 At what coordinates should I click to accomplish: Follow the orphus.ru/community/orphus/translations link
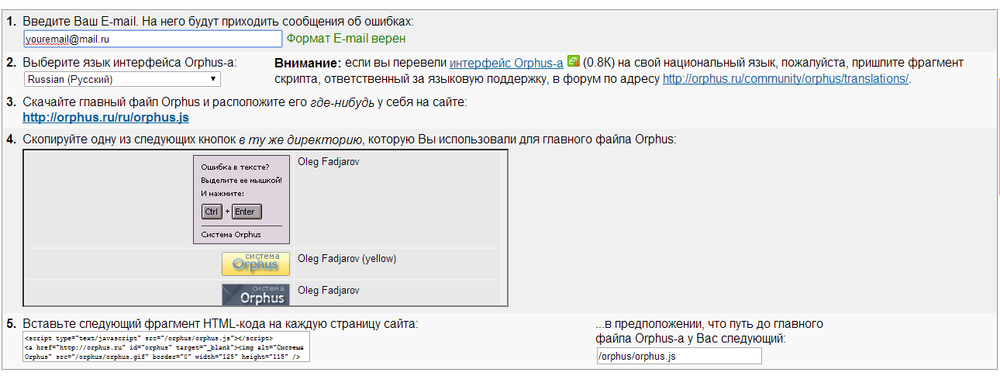click(x=786, y=79)
